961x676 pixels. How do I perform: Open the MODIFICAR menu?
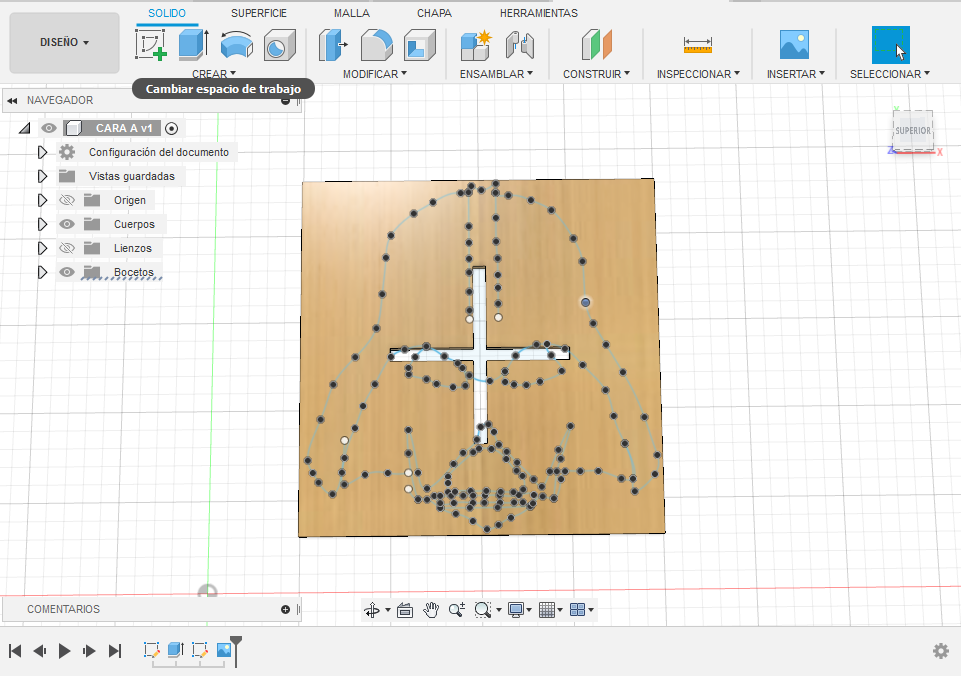(x=374, y=74)
